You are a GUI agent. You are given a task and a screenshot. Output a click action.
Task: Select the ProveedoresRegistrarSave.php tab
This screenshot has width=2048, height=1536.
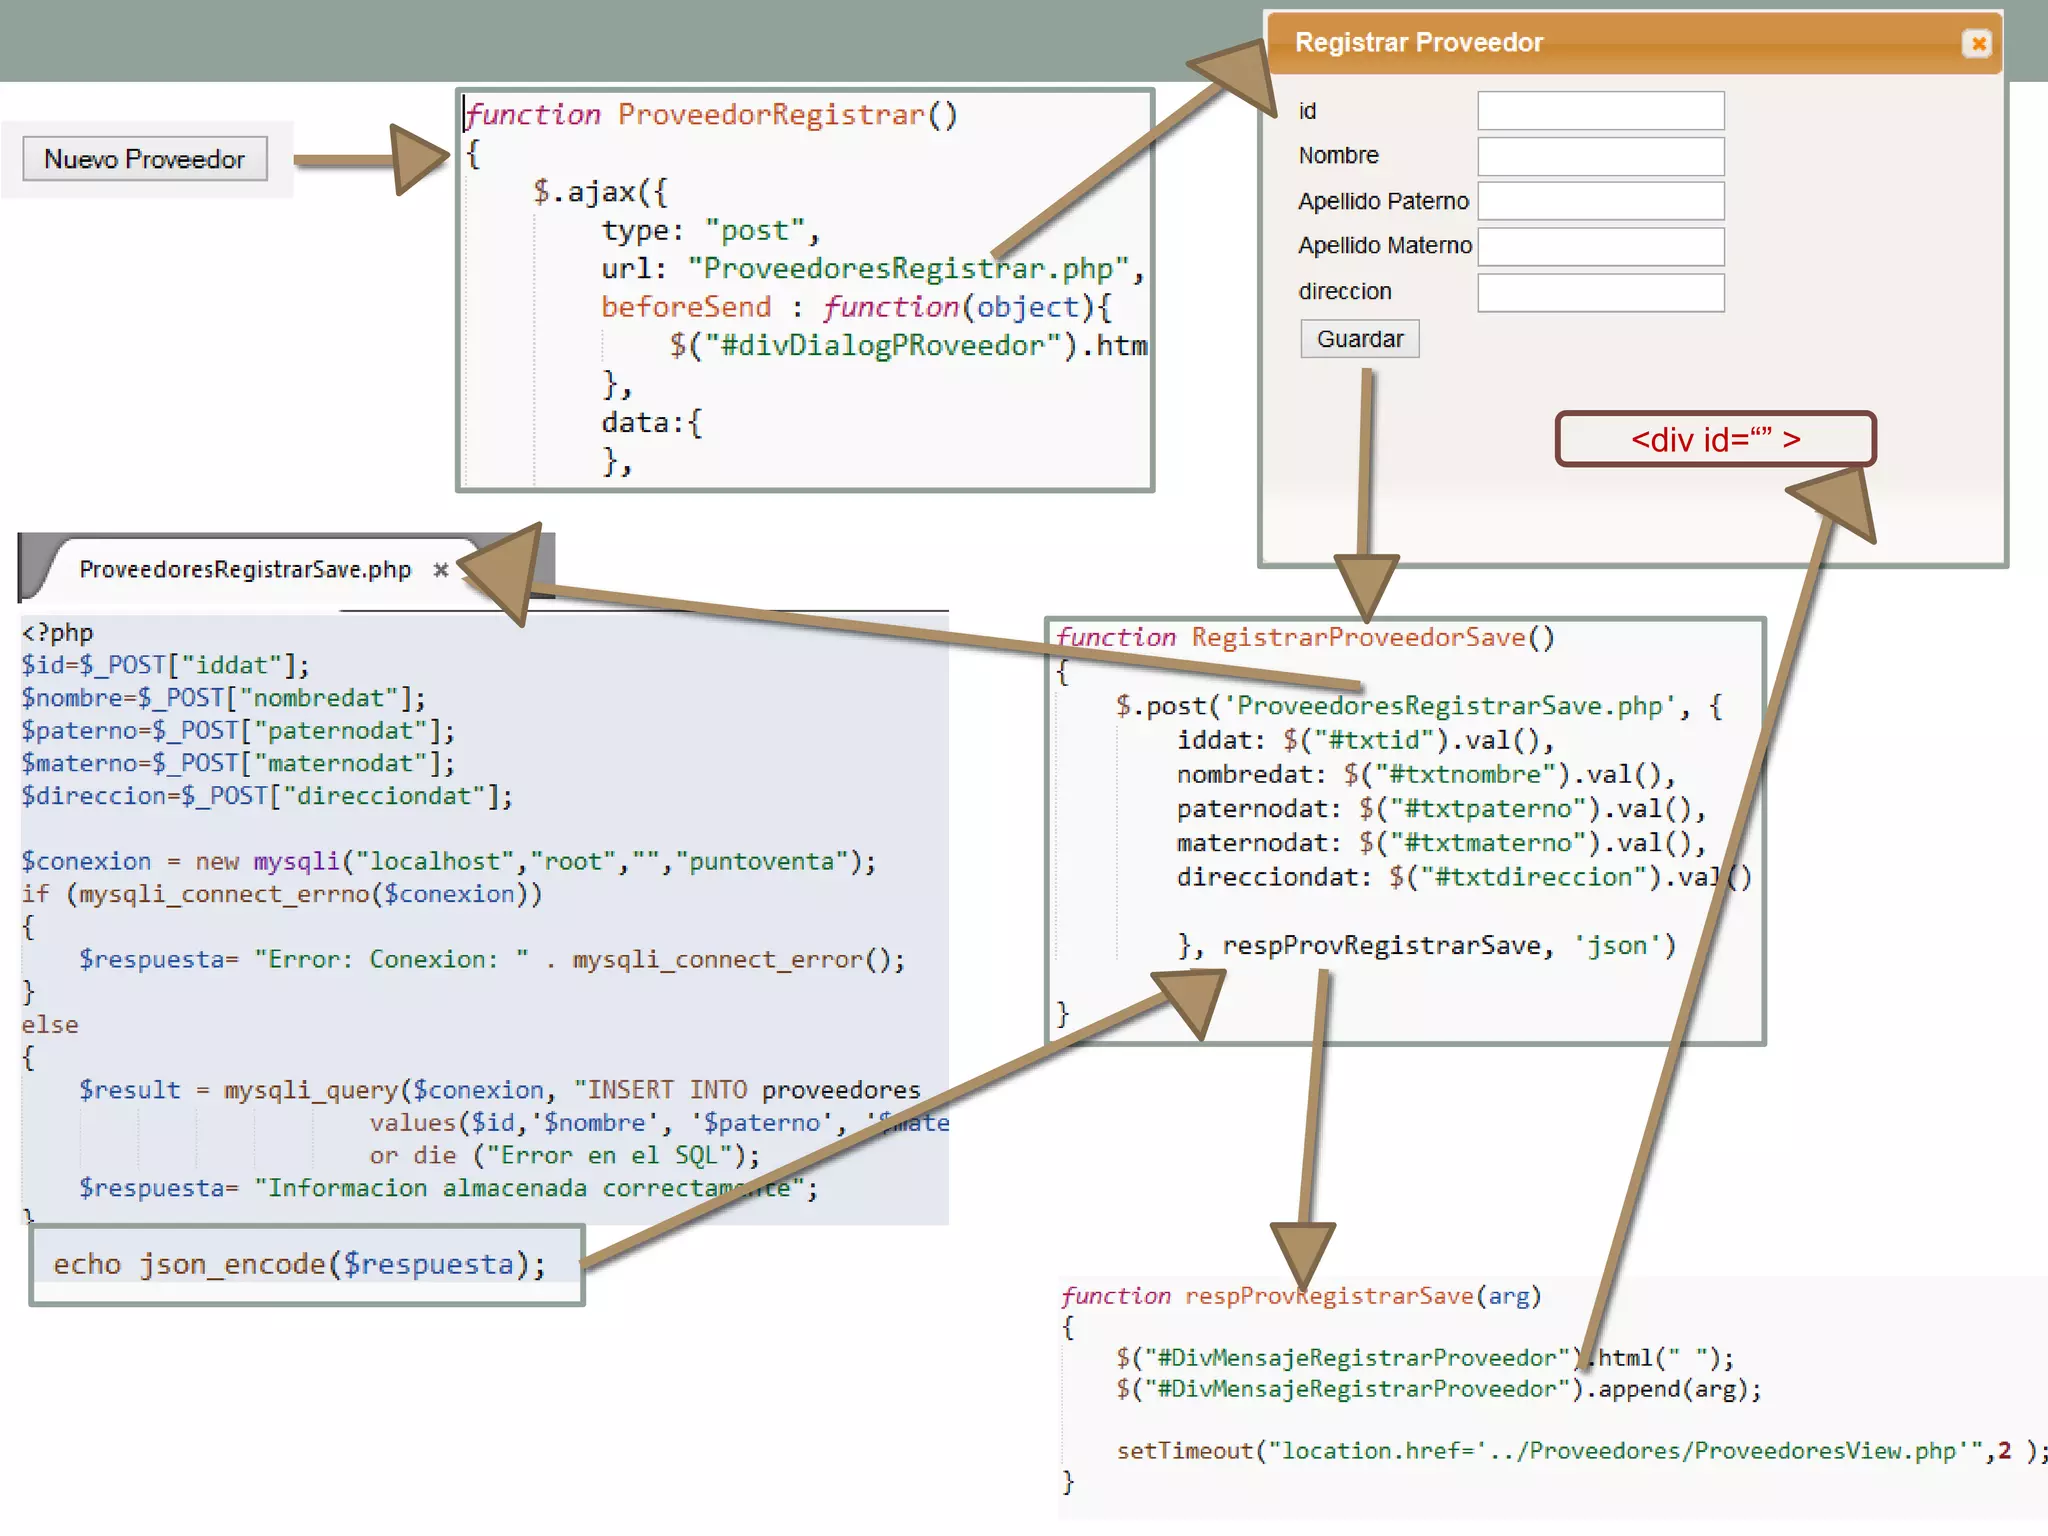[245, 570]
